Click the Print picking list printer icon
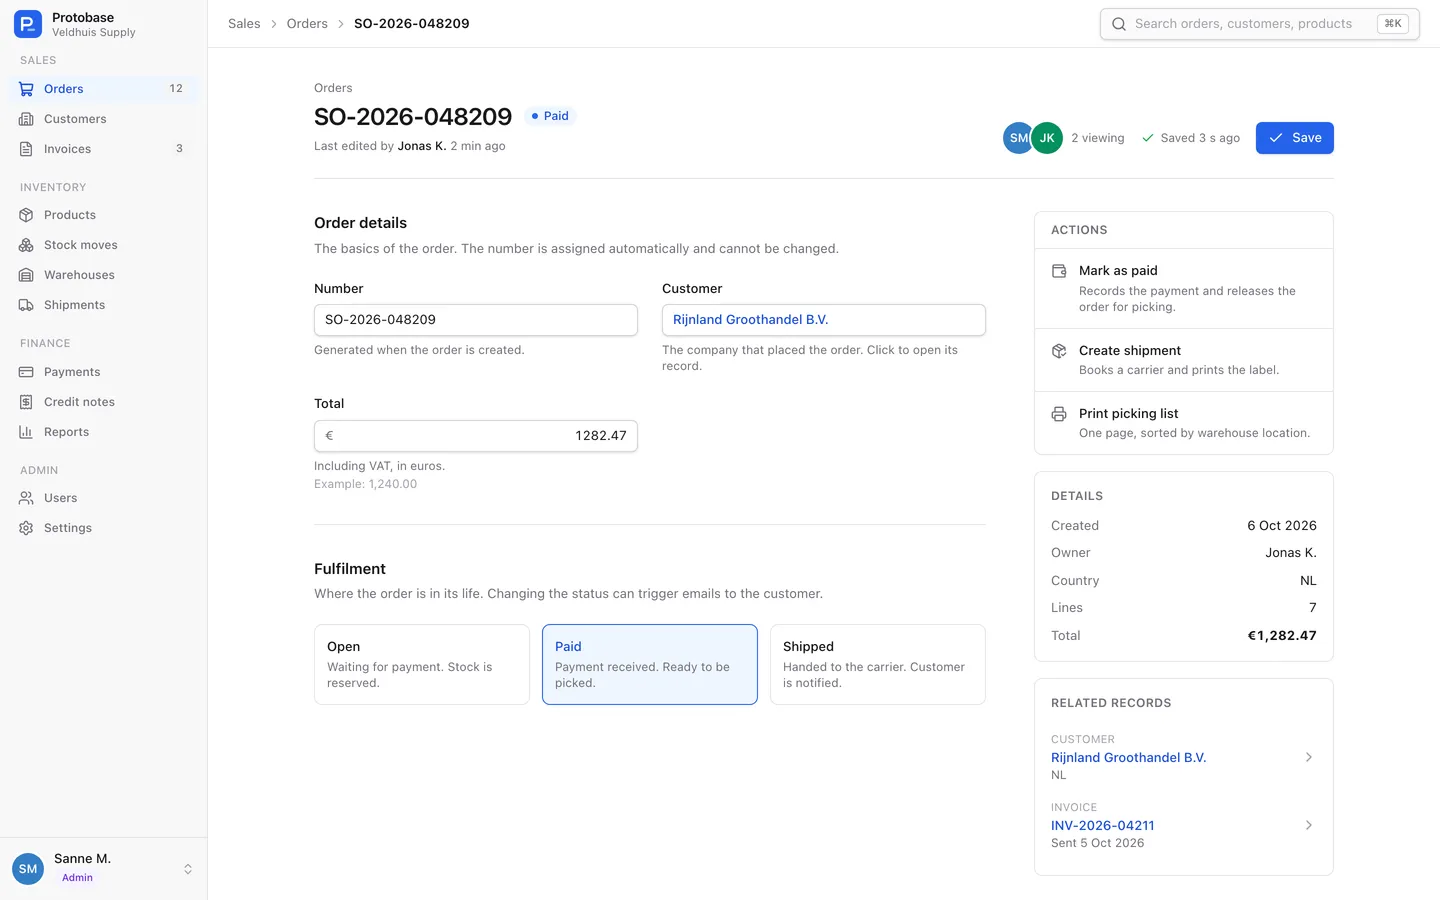Screen dimensions: 1440x900 (x=1059, y=414)
